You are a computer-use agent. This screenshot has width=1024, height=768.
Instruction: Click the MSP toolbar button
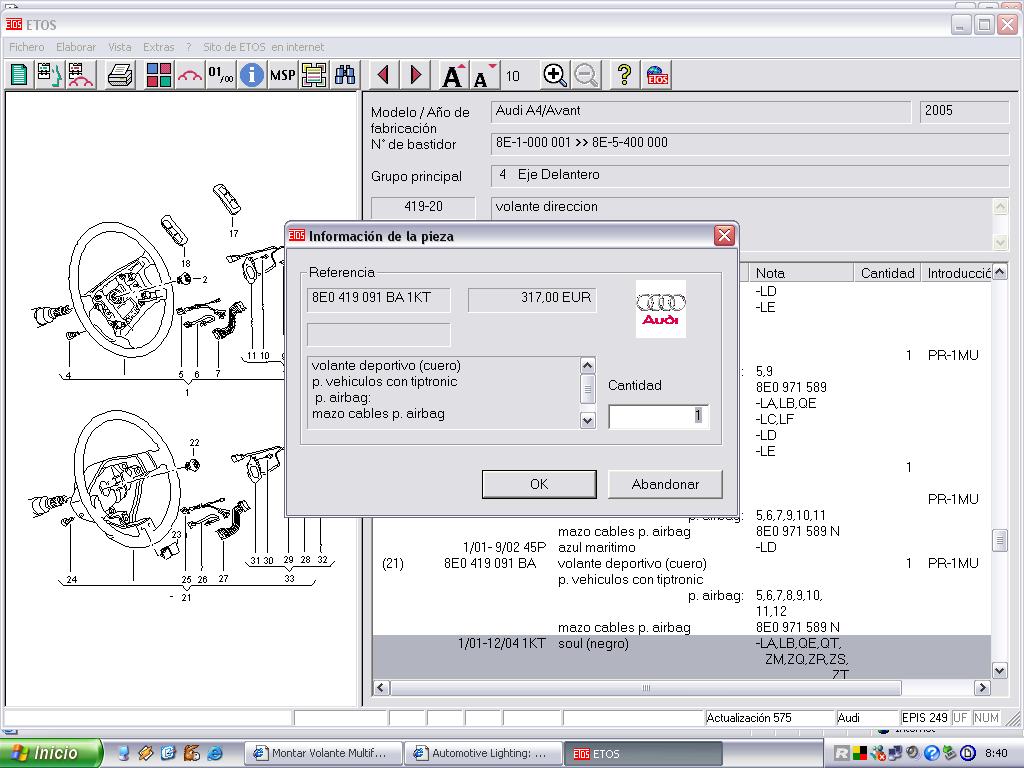283,75
